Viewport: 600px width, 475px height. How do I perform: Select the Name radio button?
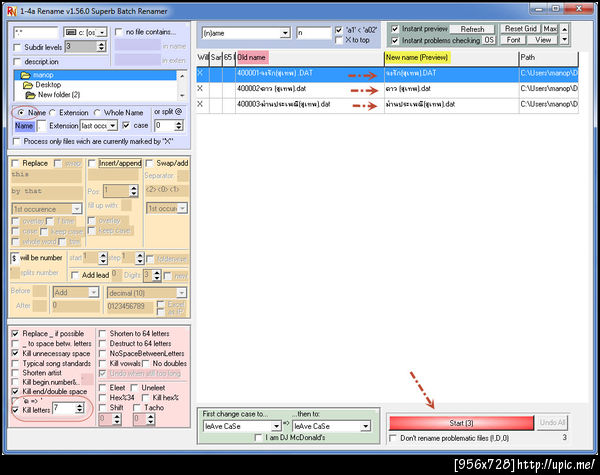tap(21, 113)
